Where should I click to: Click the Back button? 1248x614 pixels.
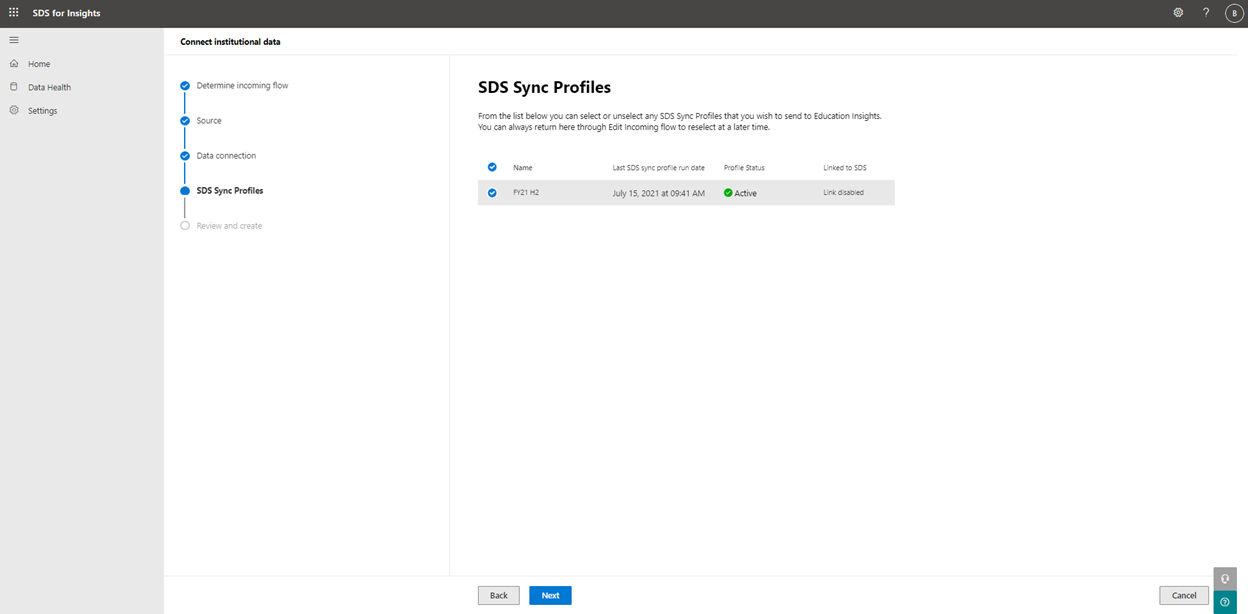[x=499, y=595]
